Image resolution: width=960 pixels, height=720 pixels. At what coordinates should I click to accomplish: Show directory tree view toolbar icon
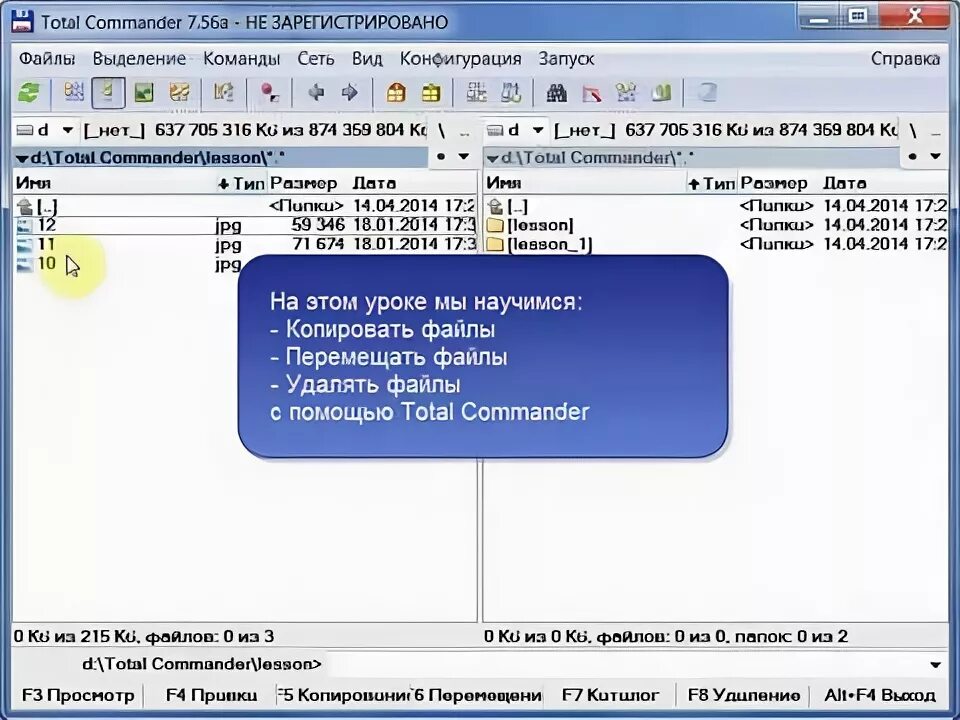click(179, 93)
